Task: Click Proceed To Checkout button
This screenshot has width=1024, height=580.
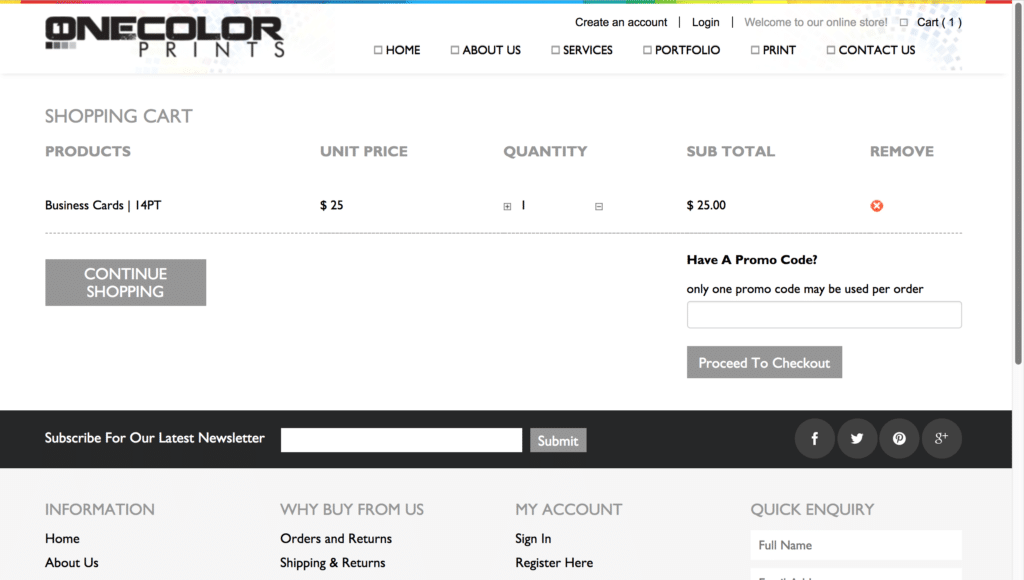Action: click(764, 362)
